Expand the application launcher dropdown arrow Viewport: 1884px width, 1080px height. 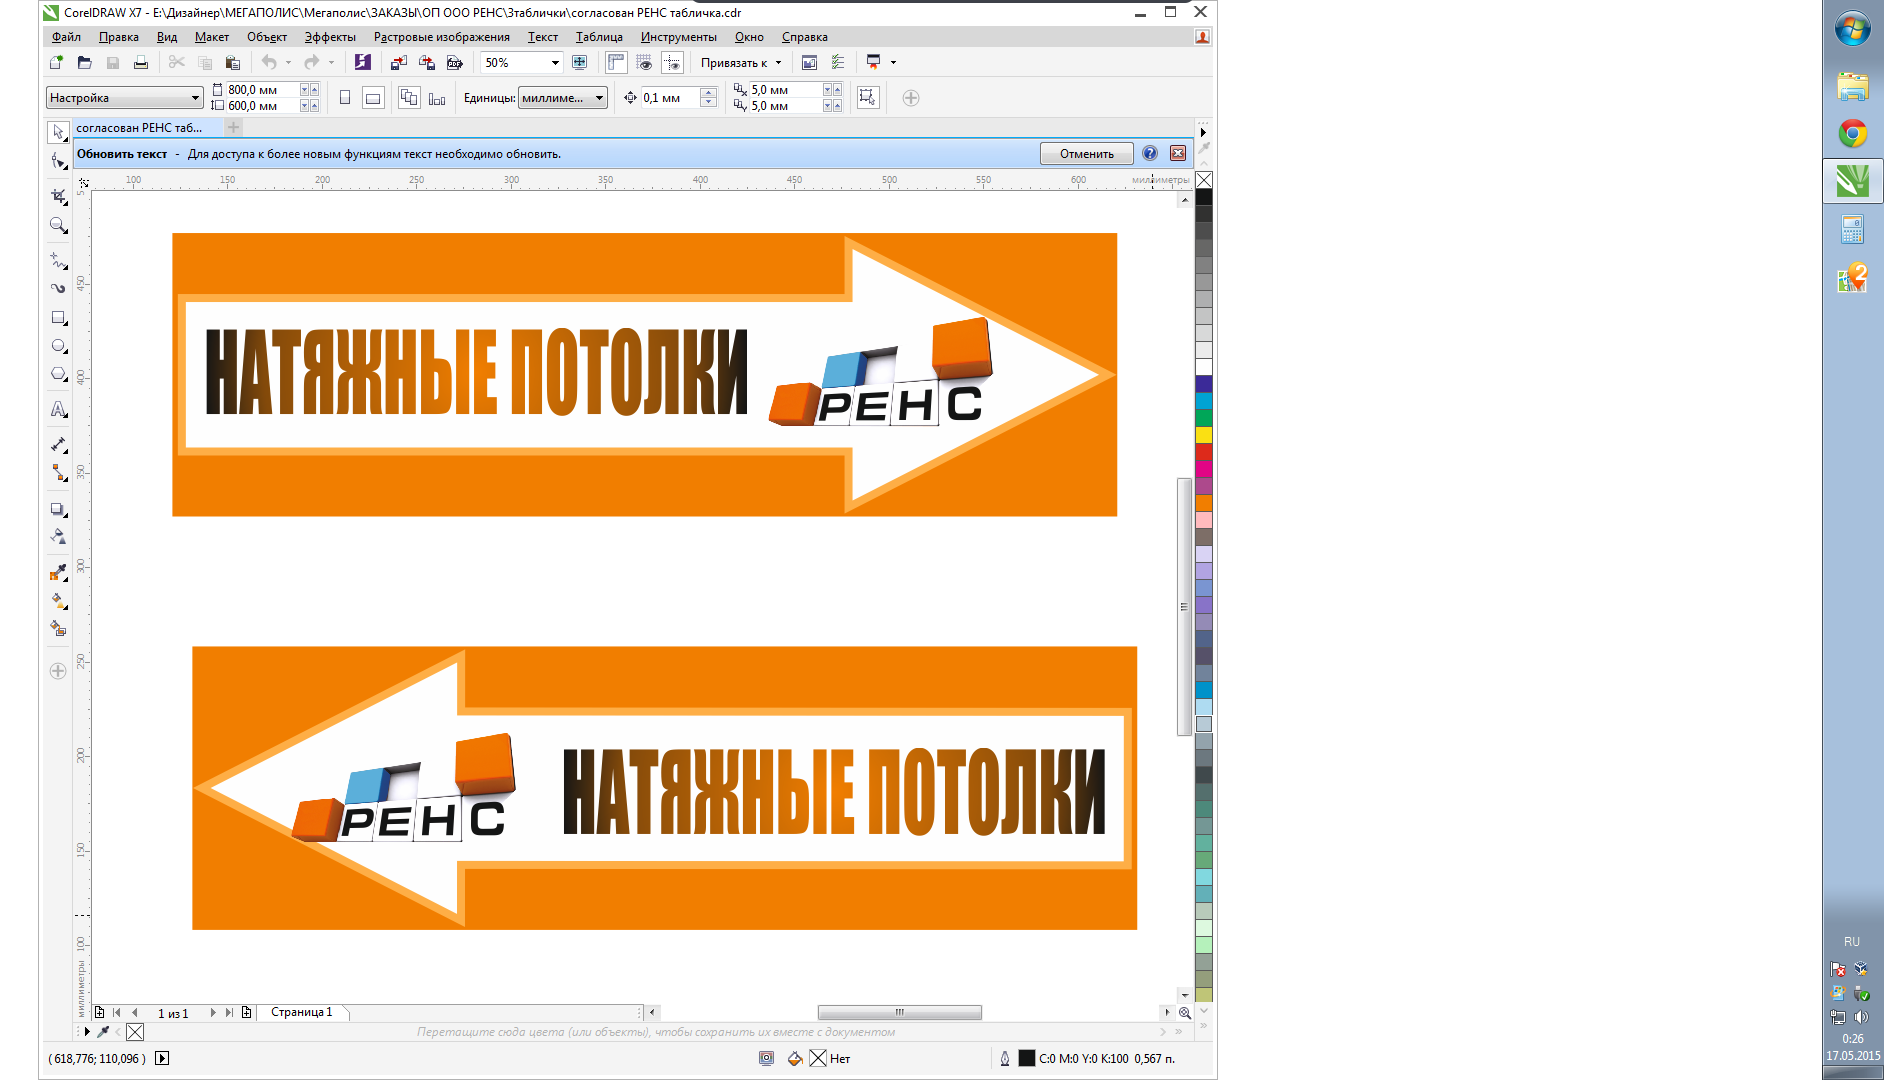click(x=893, y=62)
